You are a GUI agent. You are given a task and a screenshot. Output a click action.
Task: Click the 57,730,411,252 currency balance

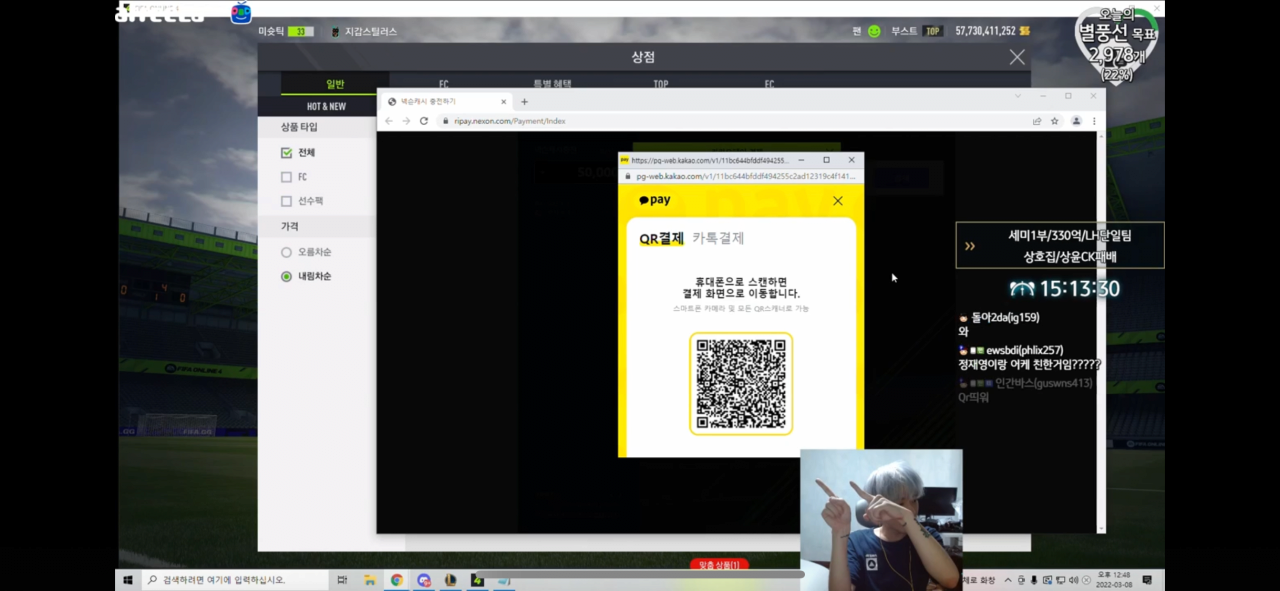[985, 31]
